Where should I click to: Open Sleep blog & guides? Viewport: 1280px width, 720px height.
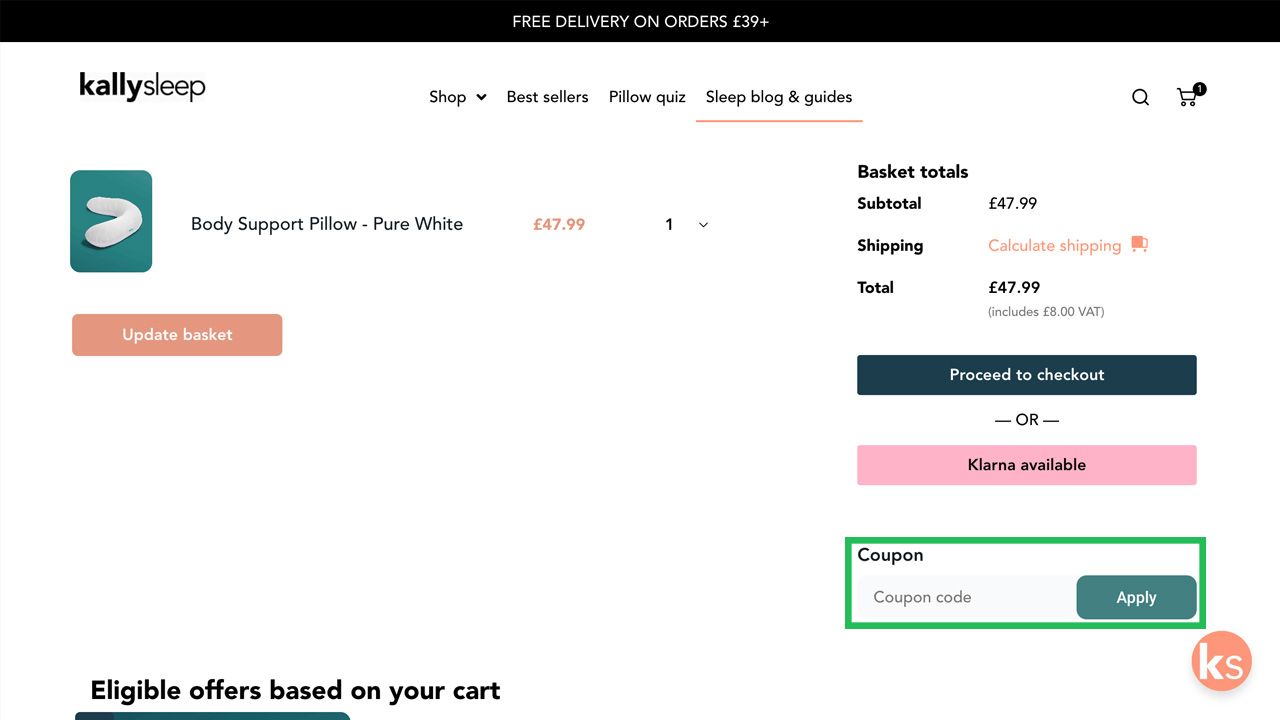point(779,97)
